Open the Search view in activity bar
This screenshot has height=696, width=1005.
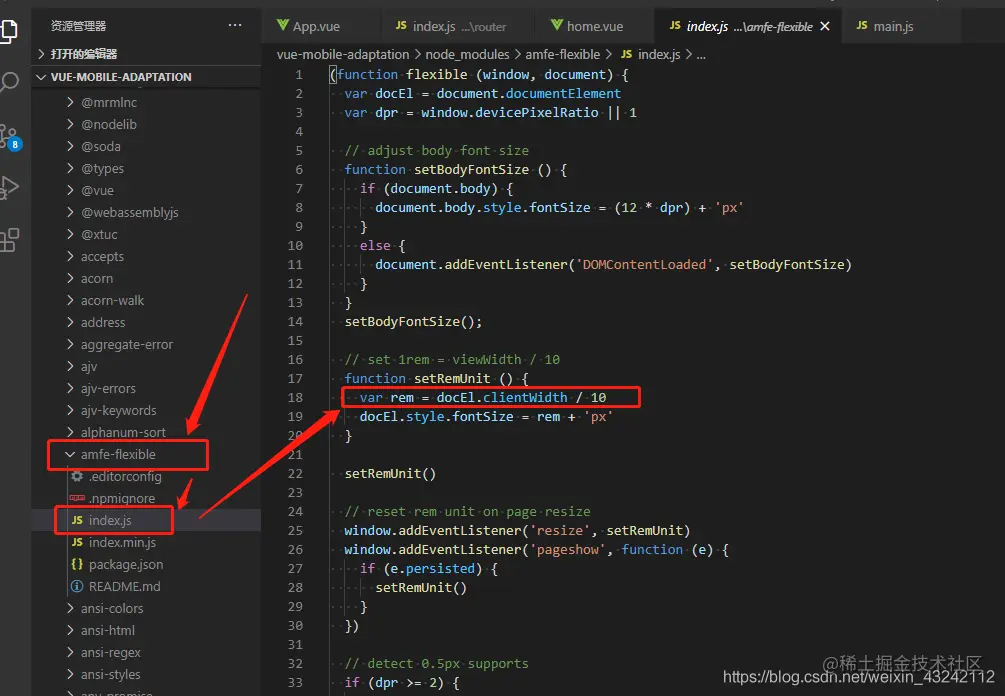[9, 82]
